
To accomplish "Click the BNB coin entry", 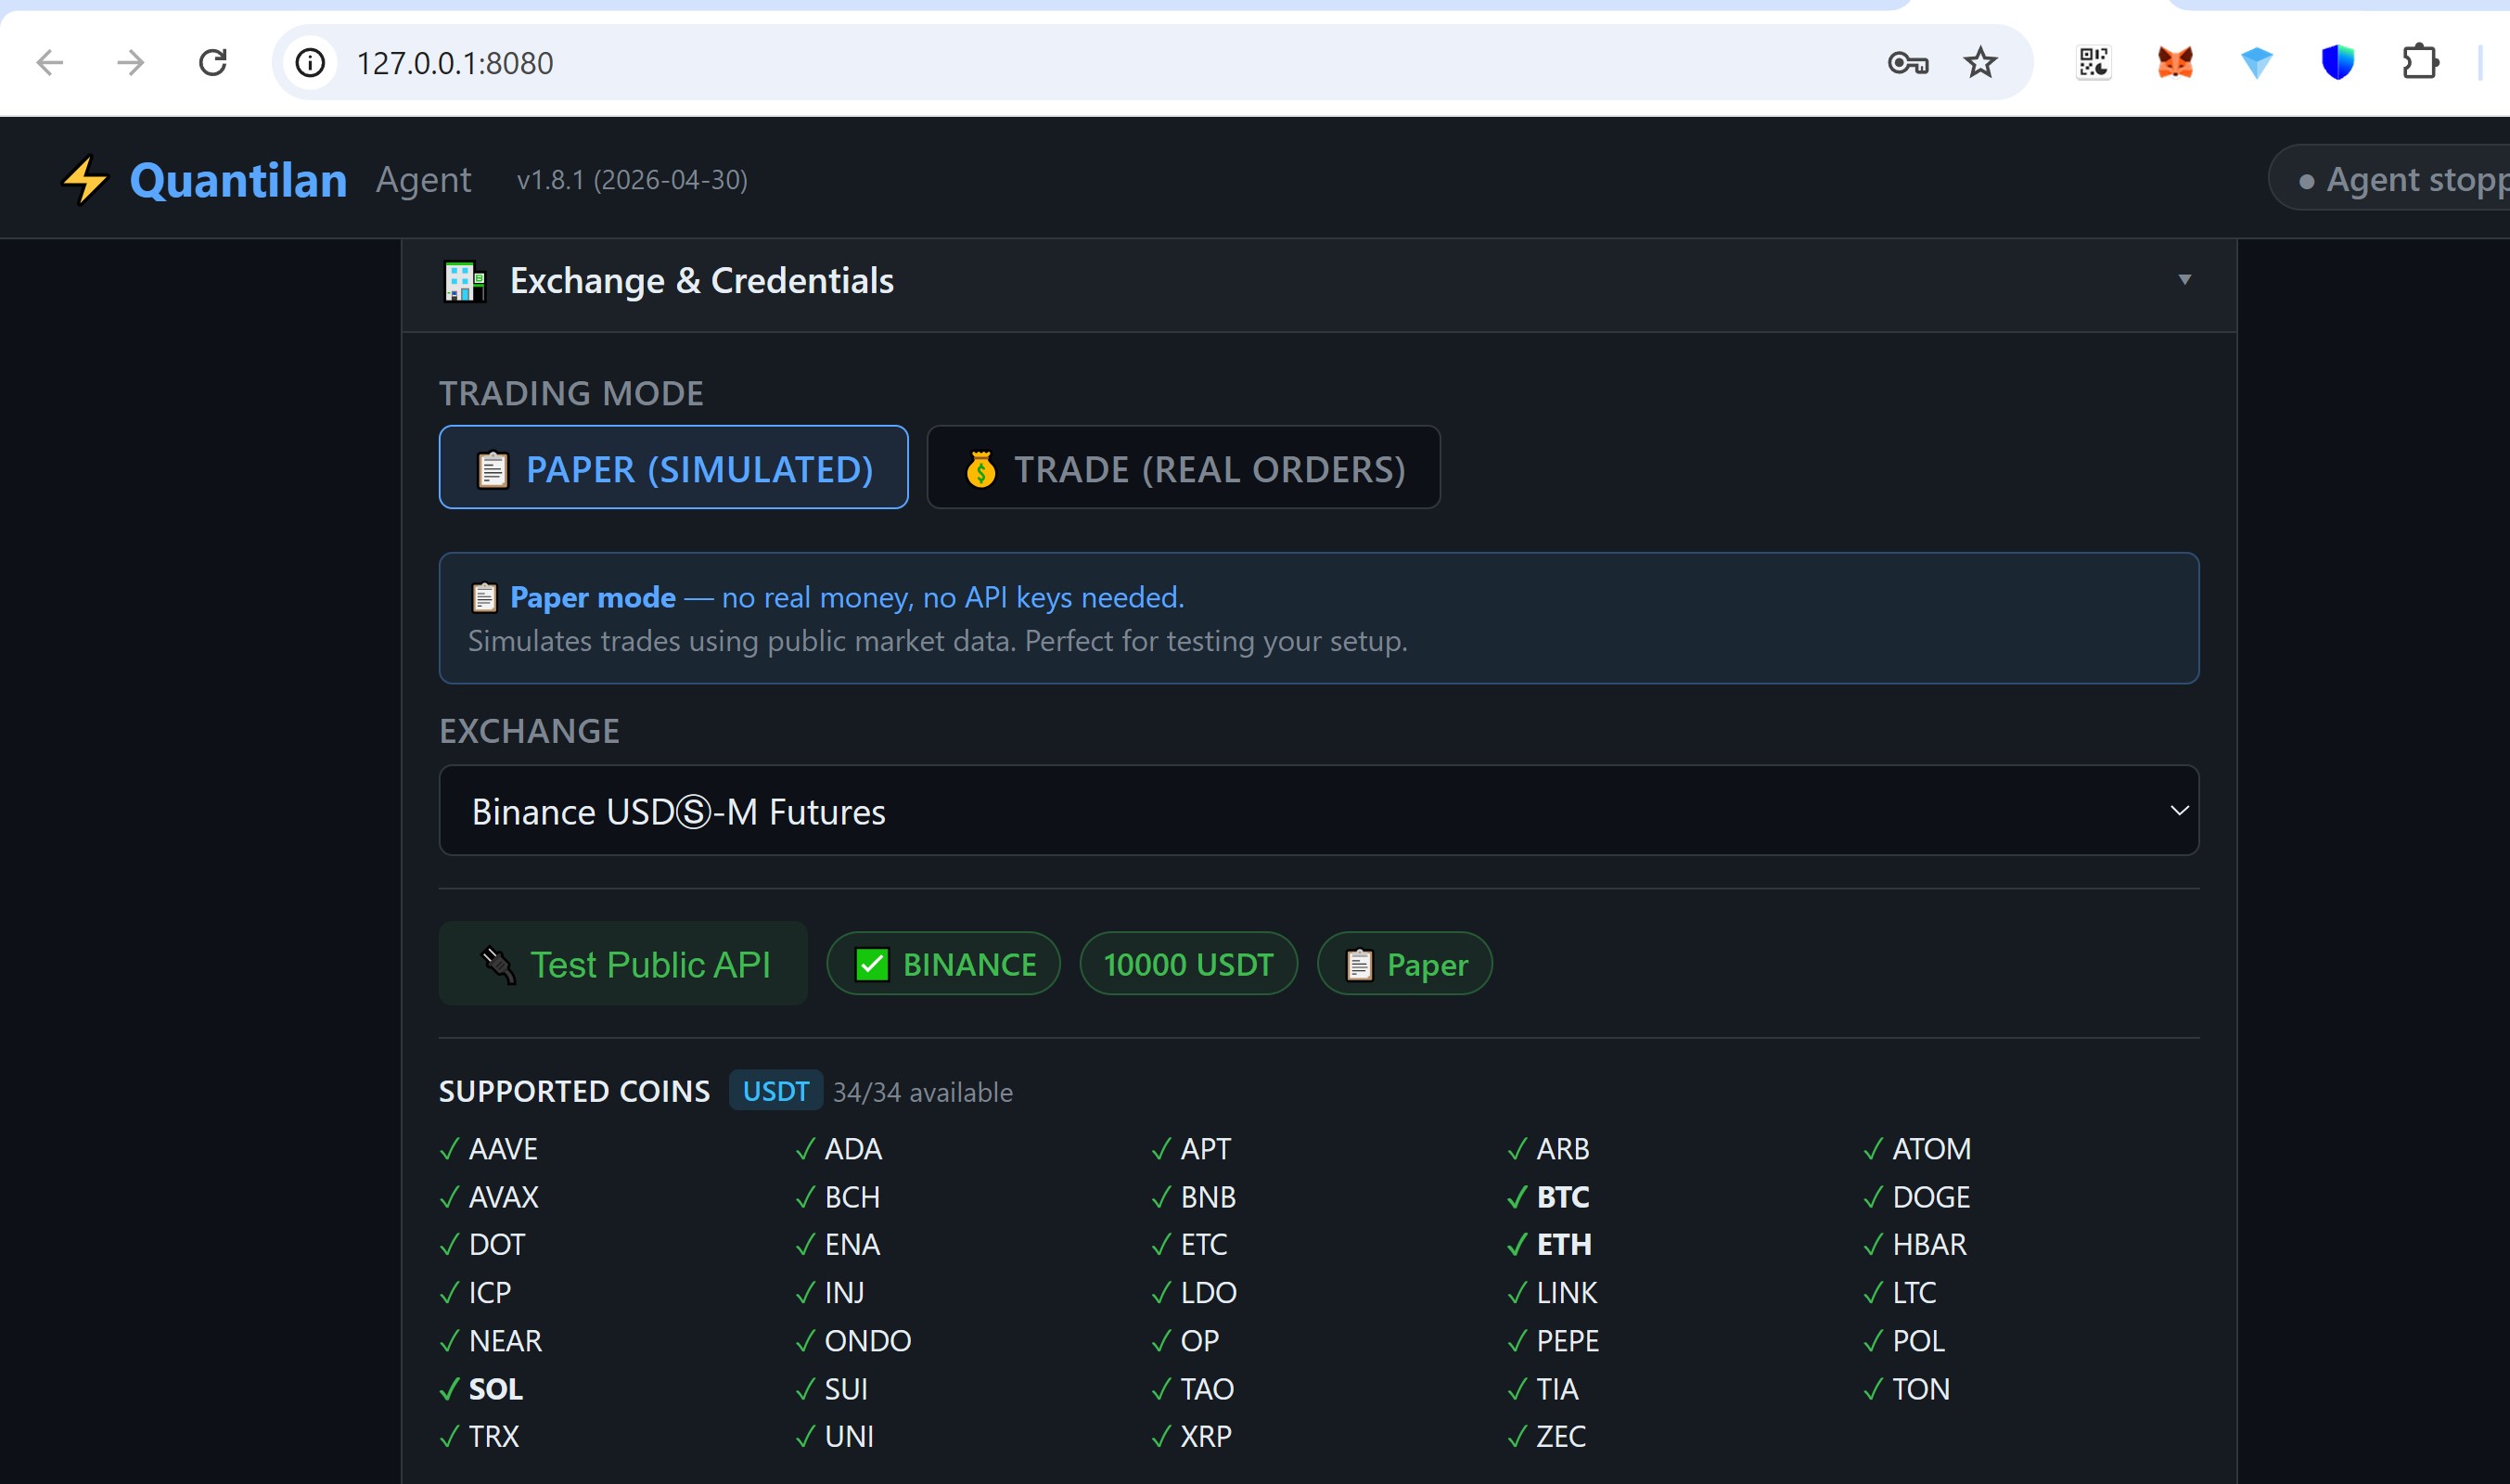I will 1194,1197.
